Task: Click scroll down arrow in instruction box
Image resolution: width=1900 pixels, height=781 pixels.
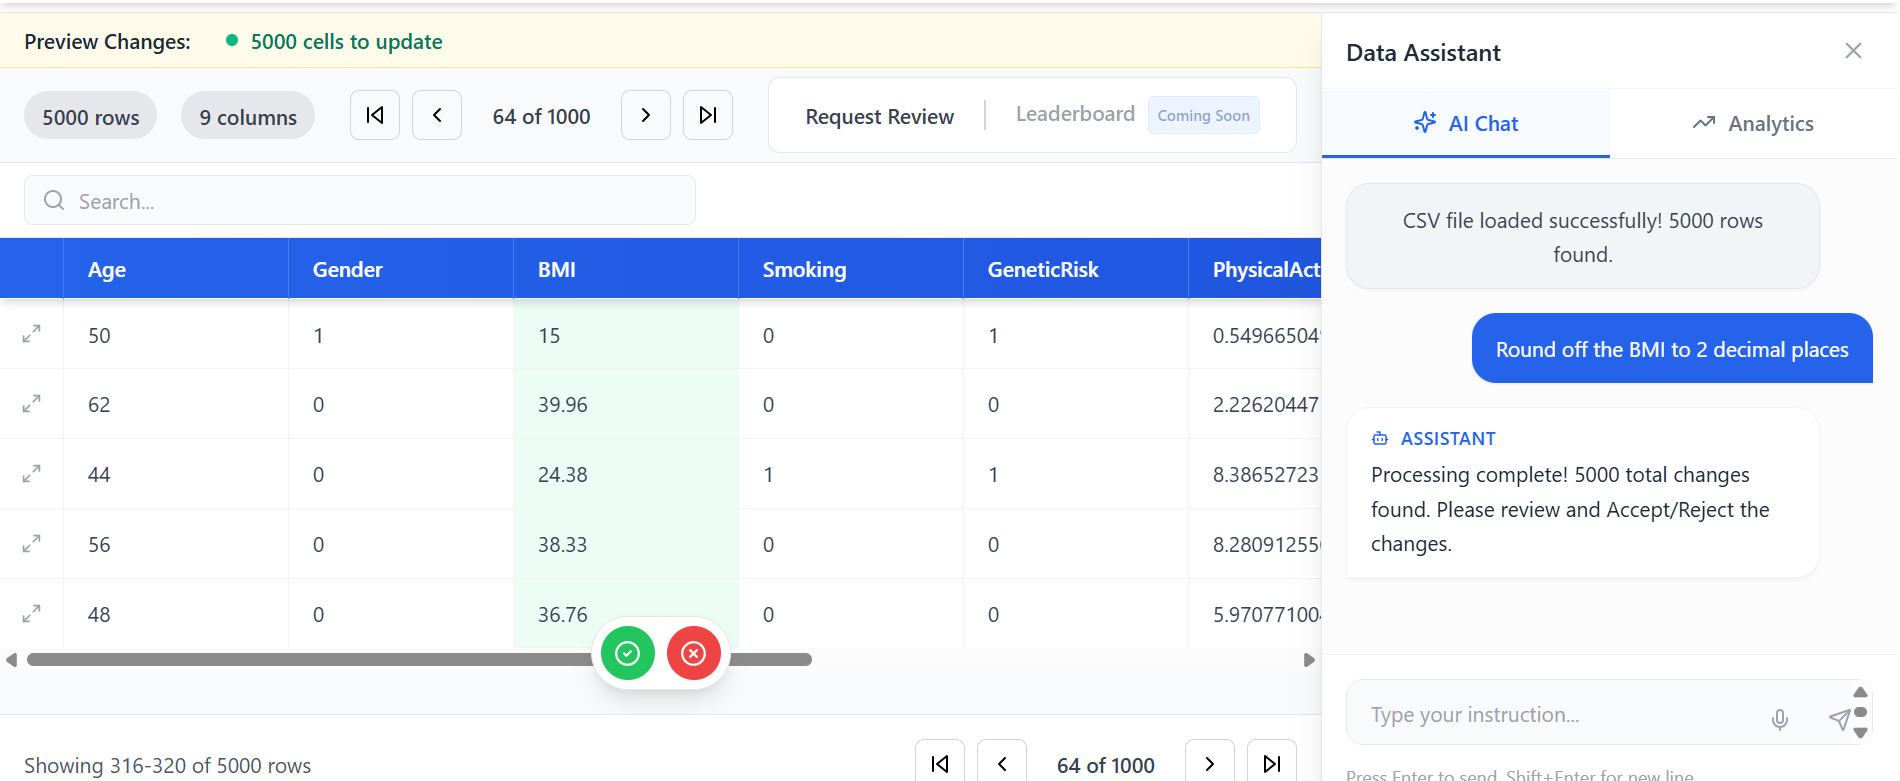Action: coord(1860,733)
